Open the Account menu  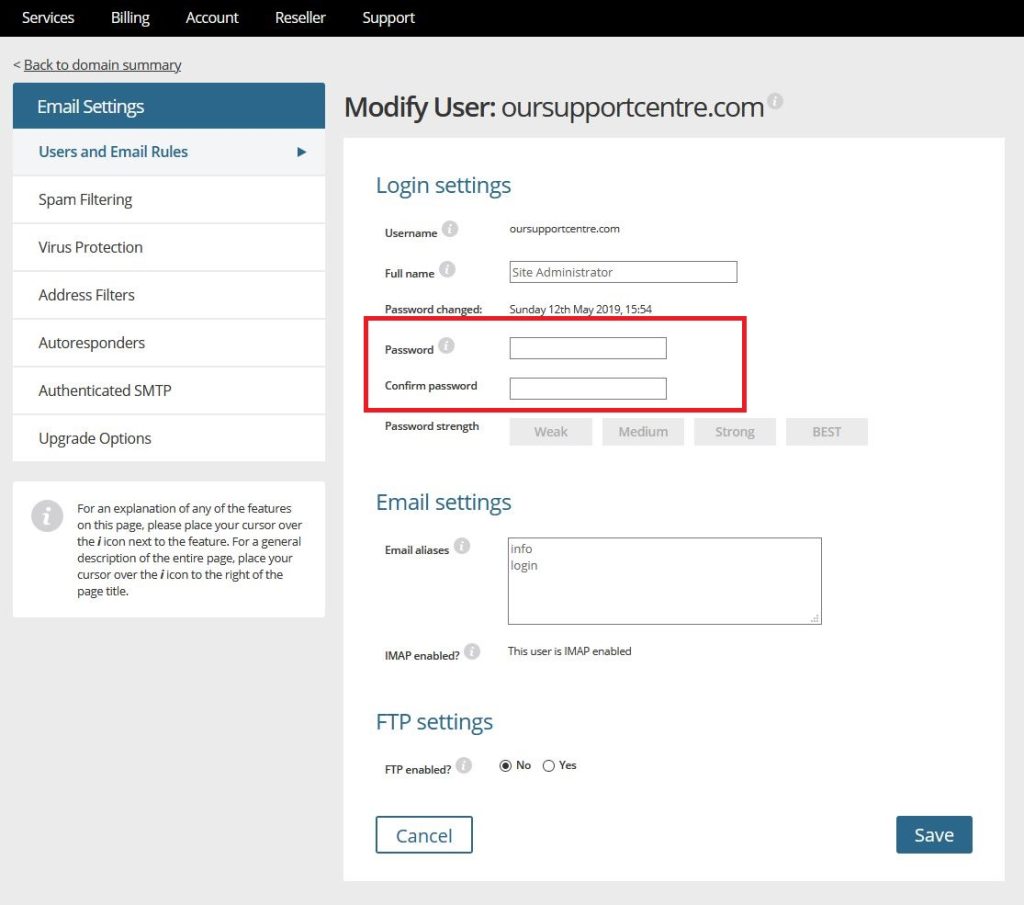212,18
